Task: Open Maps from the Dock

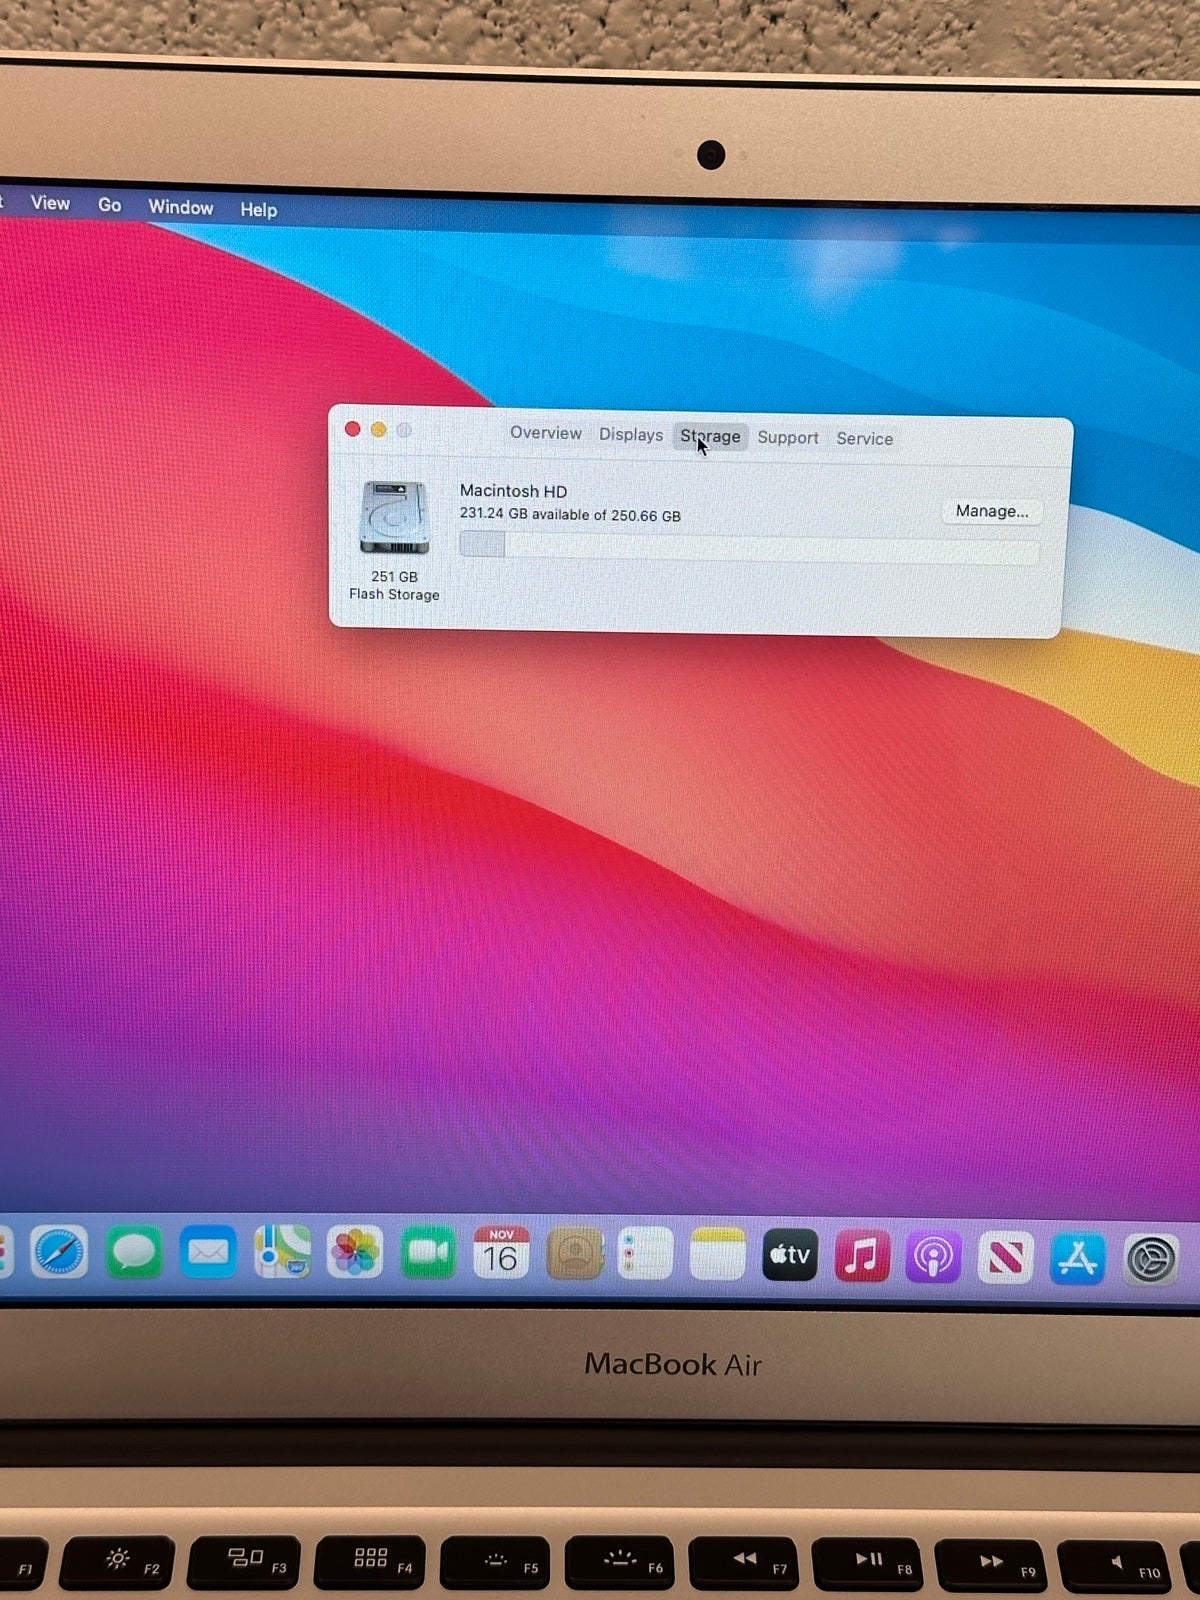Action: tap(282, 1252)
